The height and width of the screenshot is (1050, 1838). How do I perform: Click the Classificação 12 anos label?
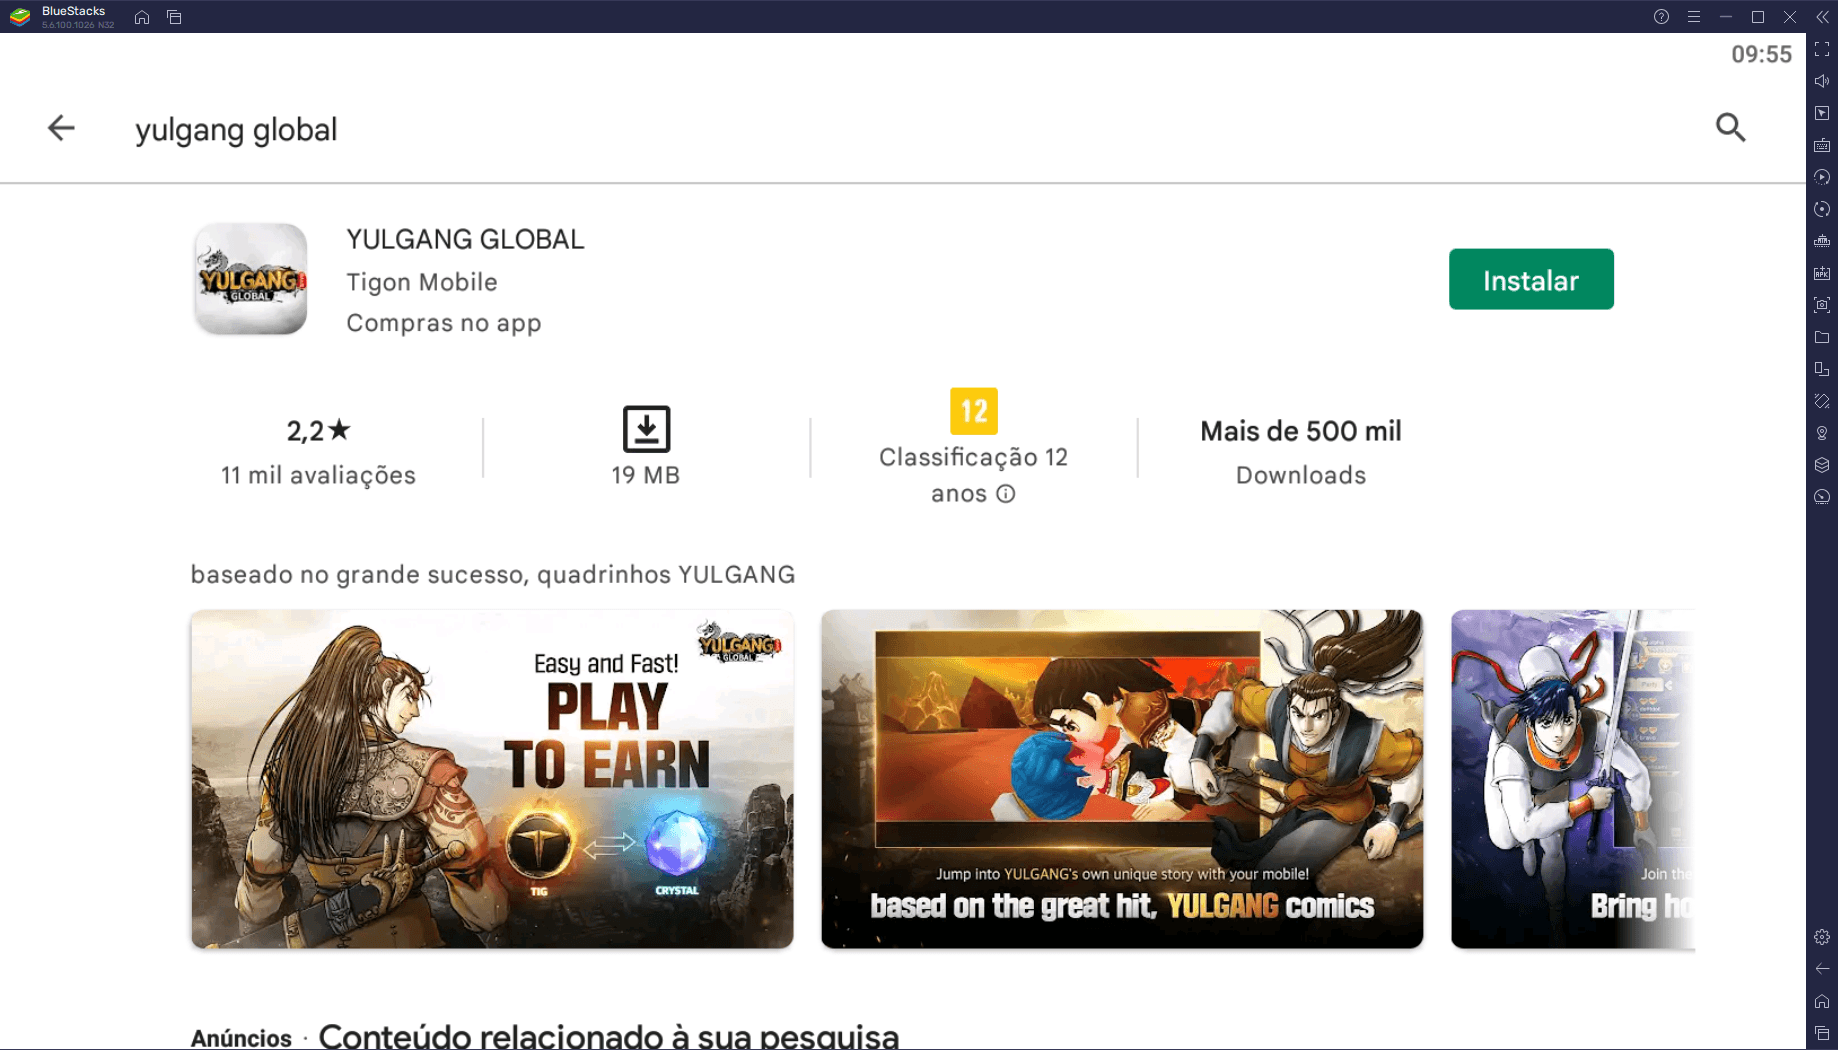click(x=973, y=475)
